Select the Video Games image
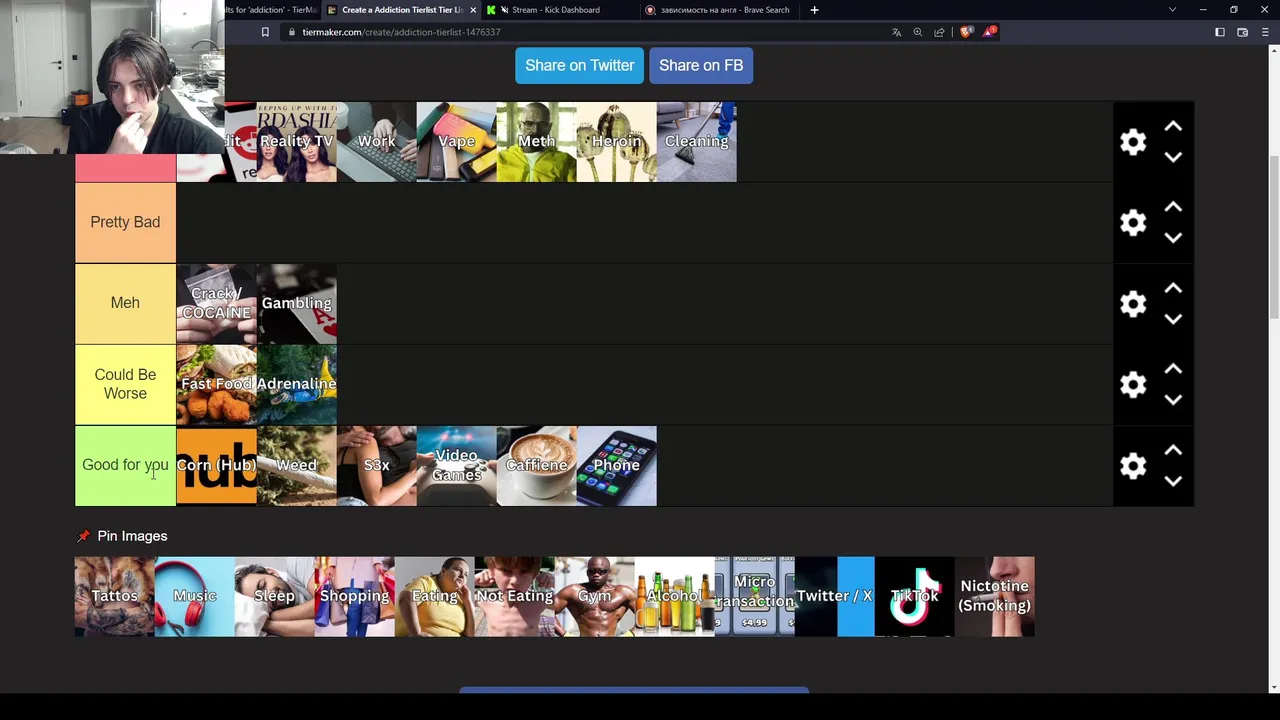The width and height of the screenshot is (1280, 720). (x=456, y=465)
